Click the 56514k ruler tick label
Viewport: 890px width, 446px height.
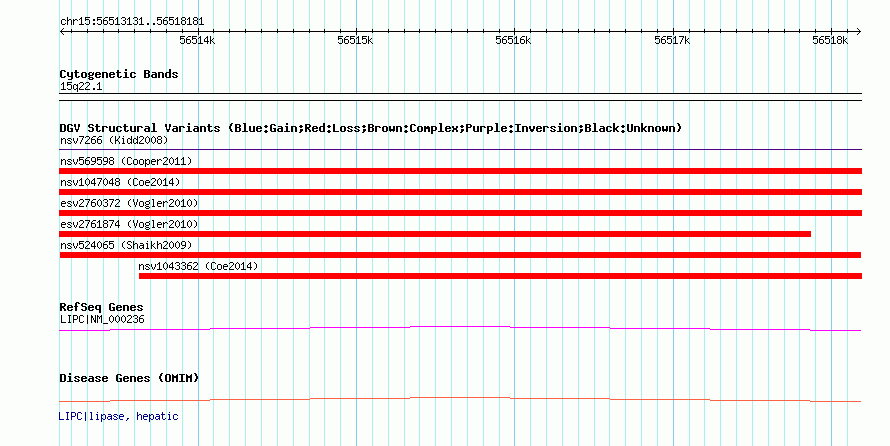(197, 40)
